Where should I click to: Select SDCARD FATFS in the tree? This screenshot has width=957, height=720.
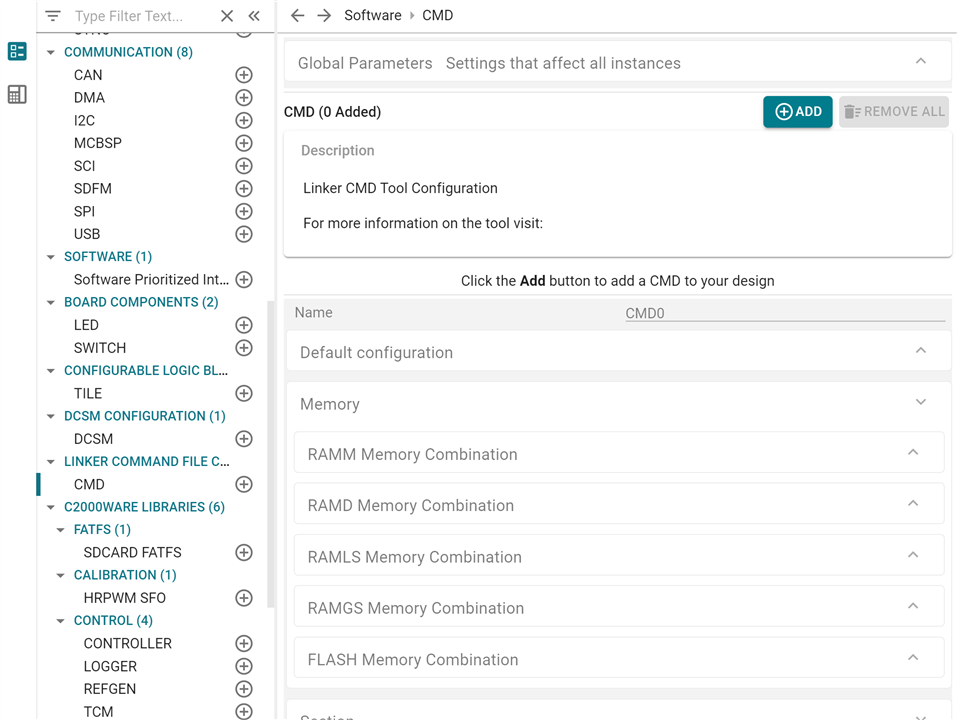pyautogui.click(x=132, y=552)
